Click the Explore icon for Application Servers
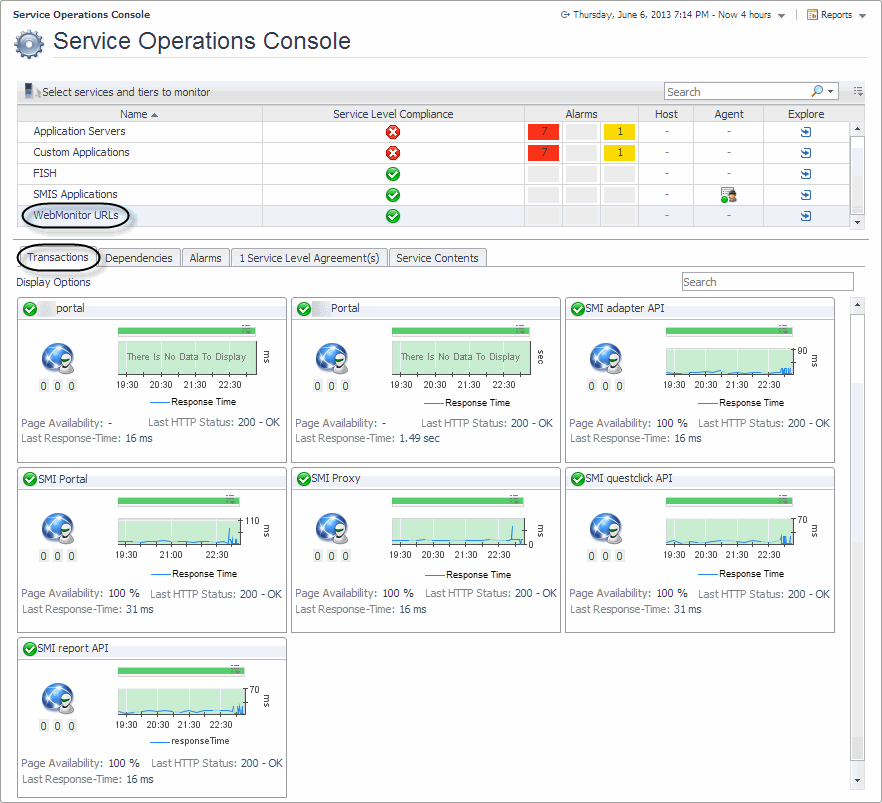Viewport: 882px width, 803px height. click(x=806, y=132)
